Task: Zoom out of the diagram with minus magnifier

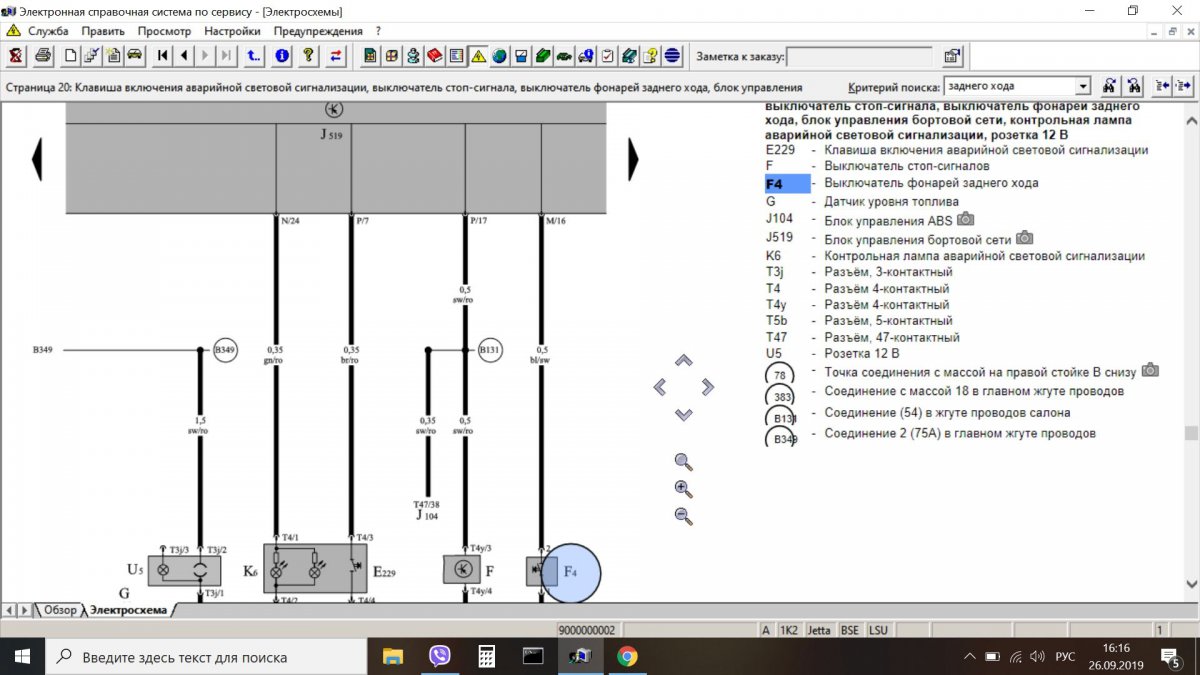Action: (x=684, y=516)
